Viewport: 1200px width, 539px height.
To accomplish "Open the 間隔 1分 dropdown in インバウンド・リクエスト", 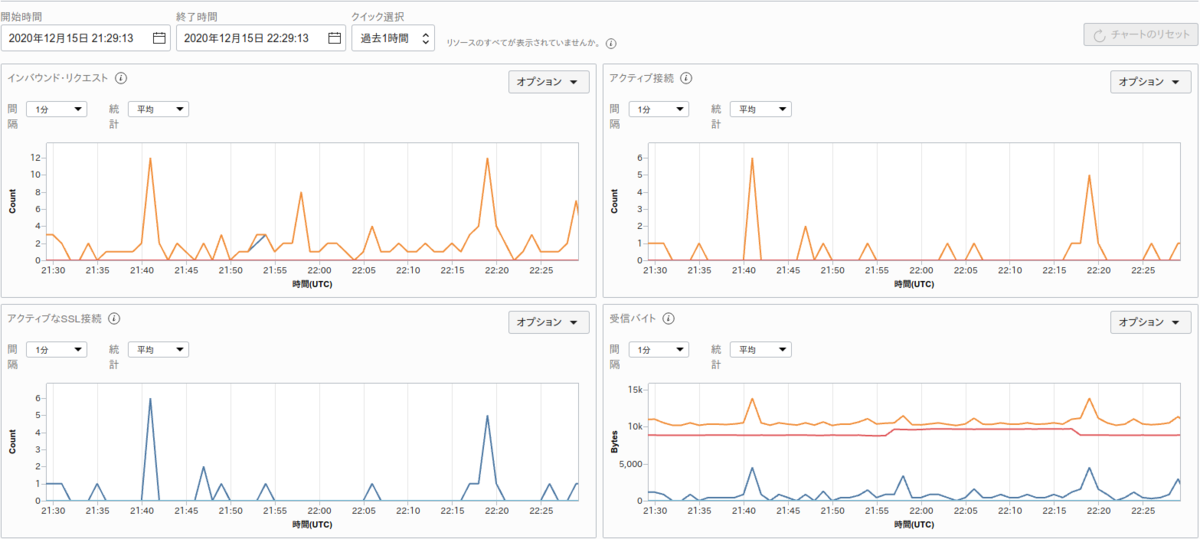I will [57, 109].
